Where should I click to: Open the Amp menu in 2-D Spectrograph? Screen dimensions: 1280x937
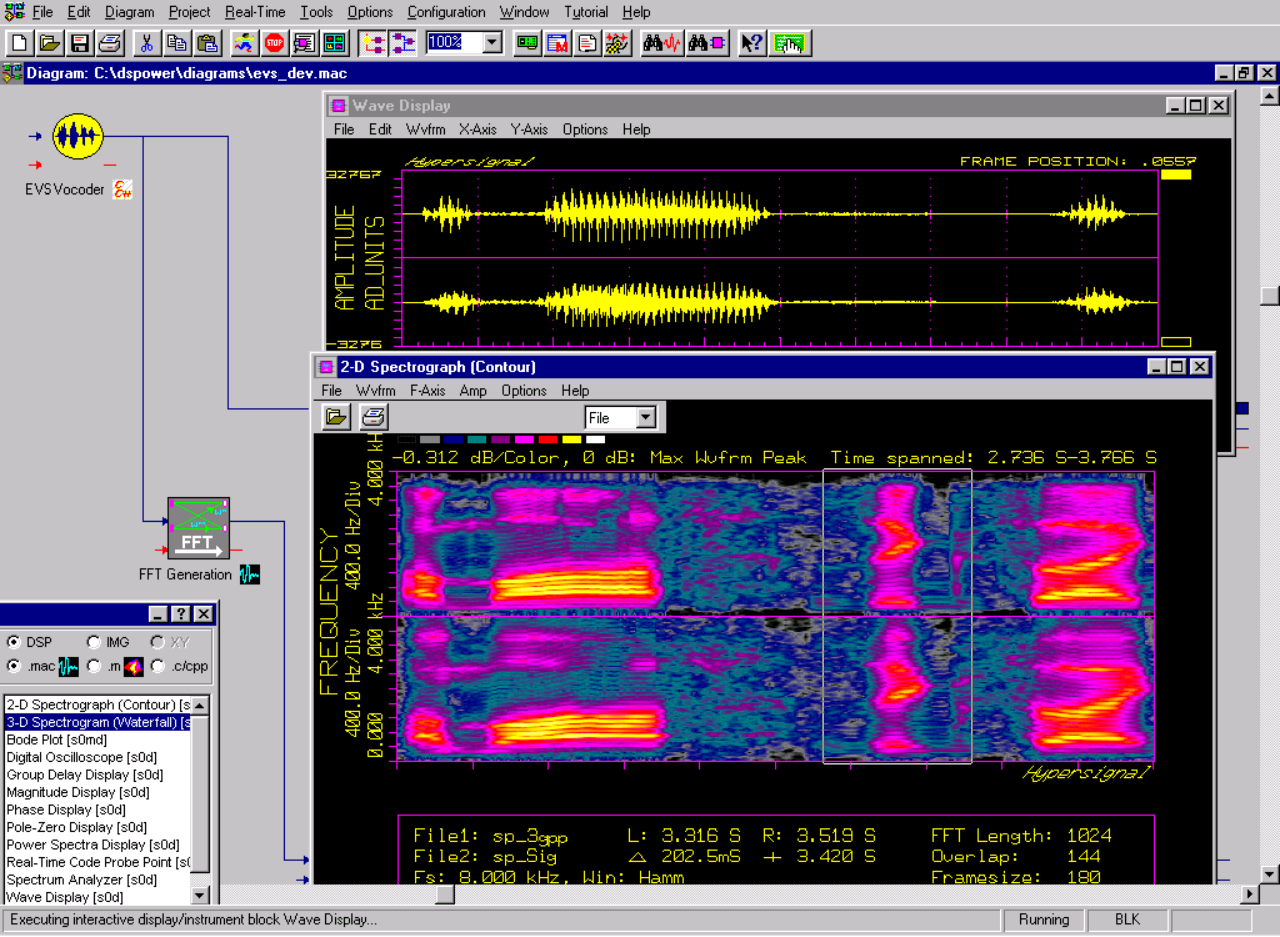point(473,390)
